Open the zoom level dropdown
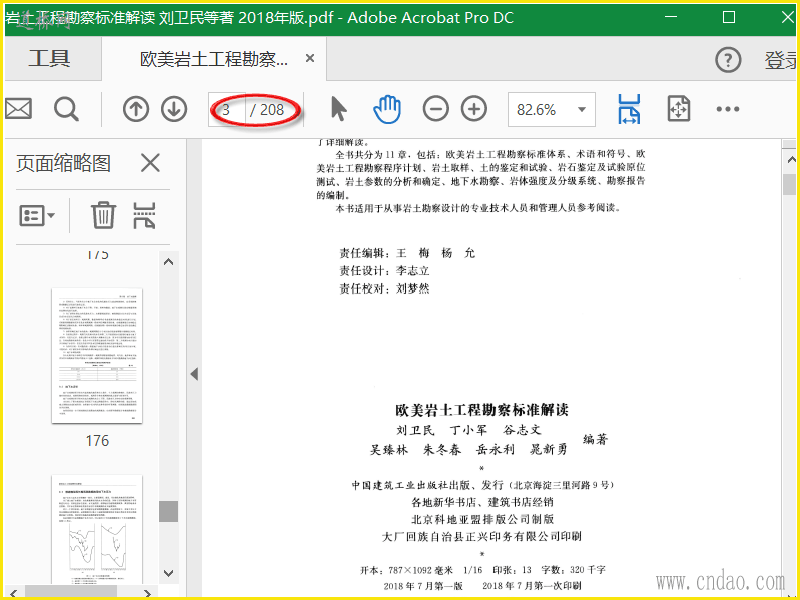The height and width of the screenshot is (600, 800). point(582,109)
